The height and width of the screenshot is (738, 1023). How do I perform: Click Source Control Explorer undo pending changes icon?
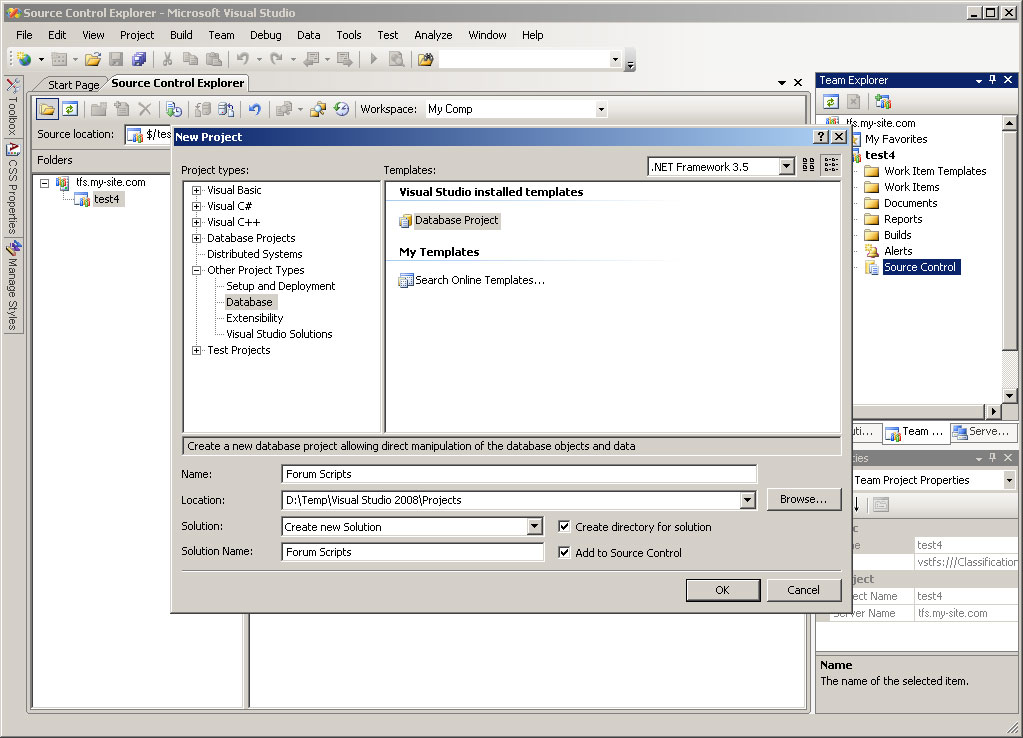point(255,109)
